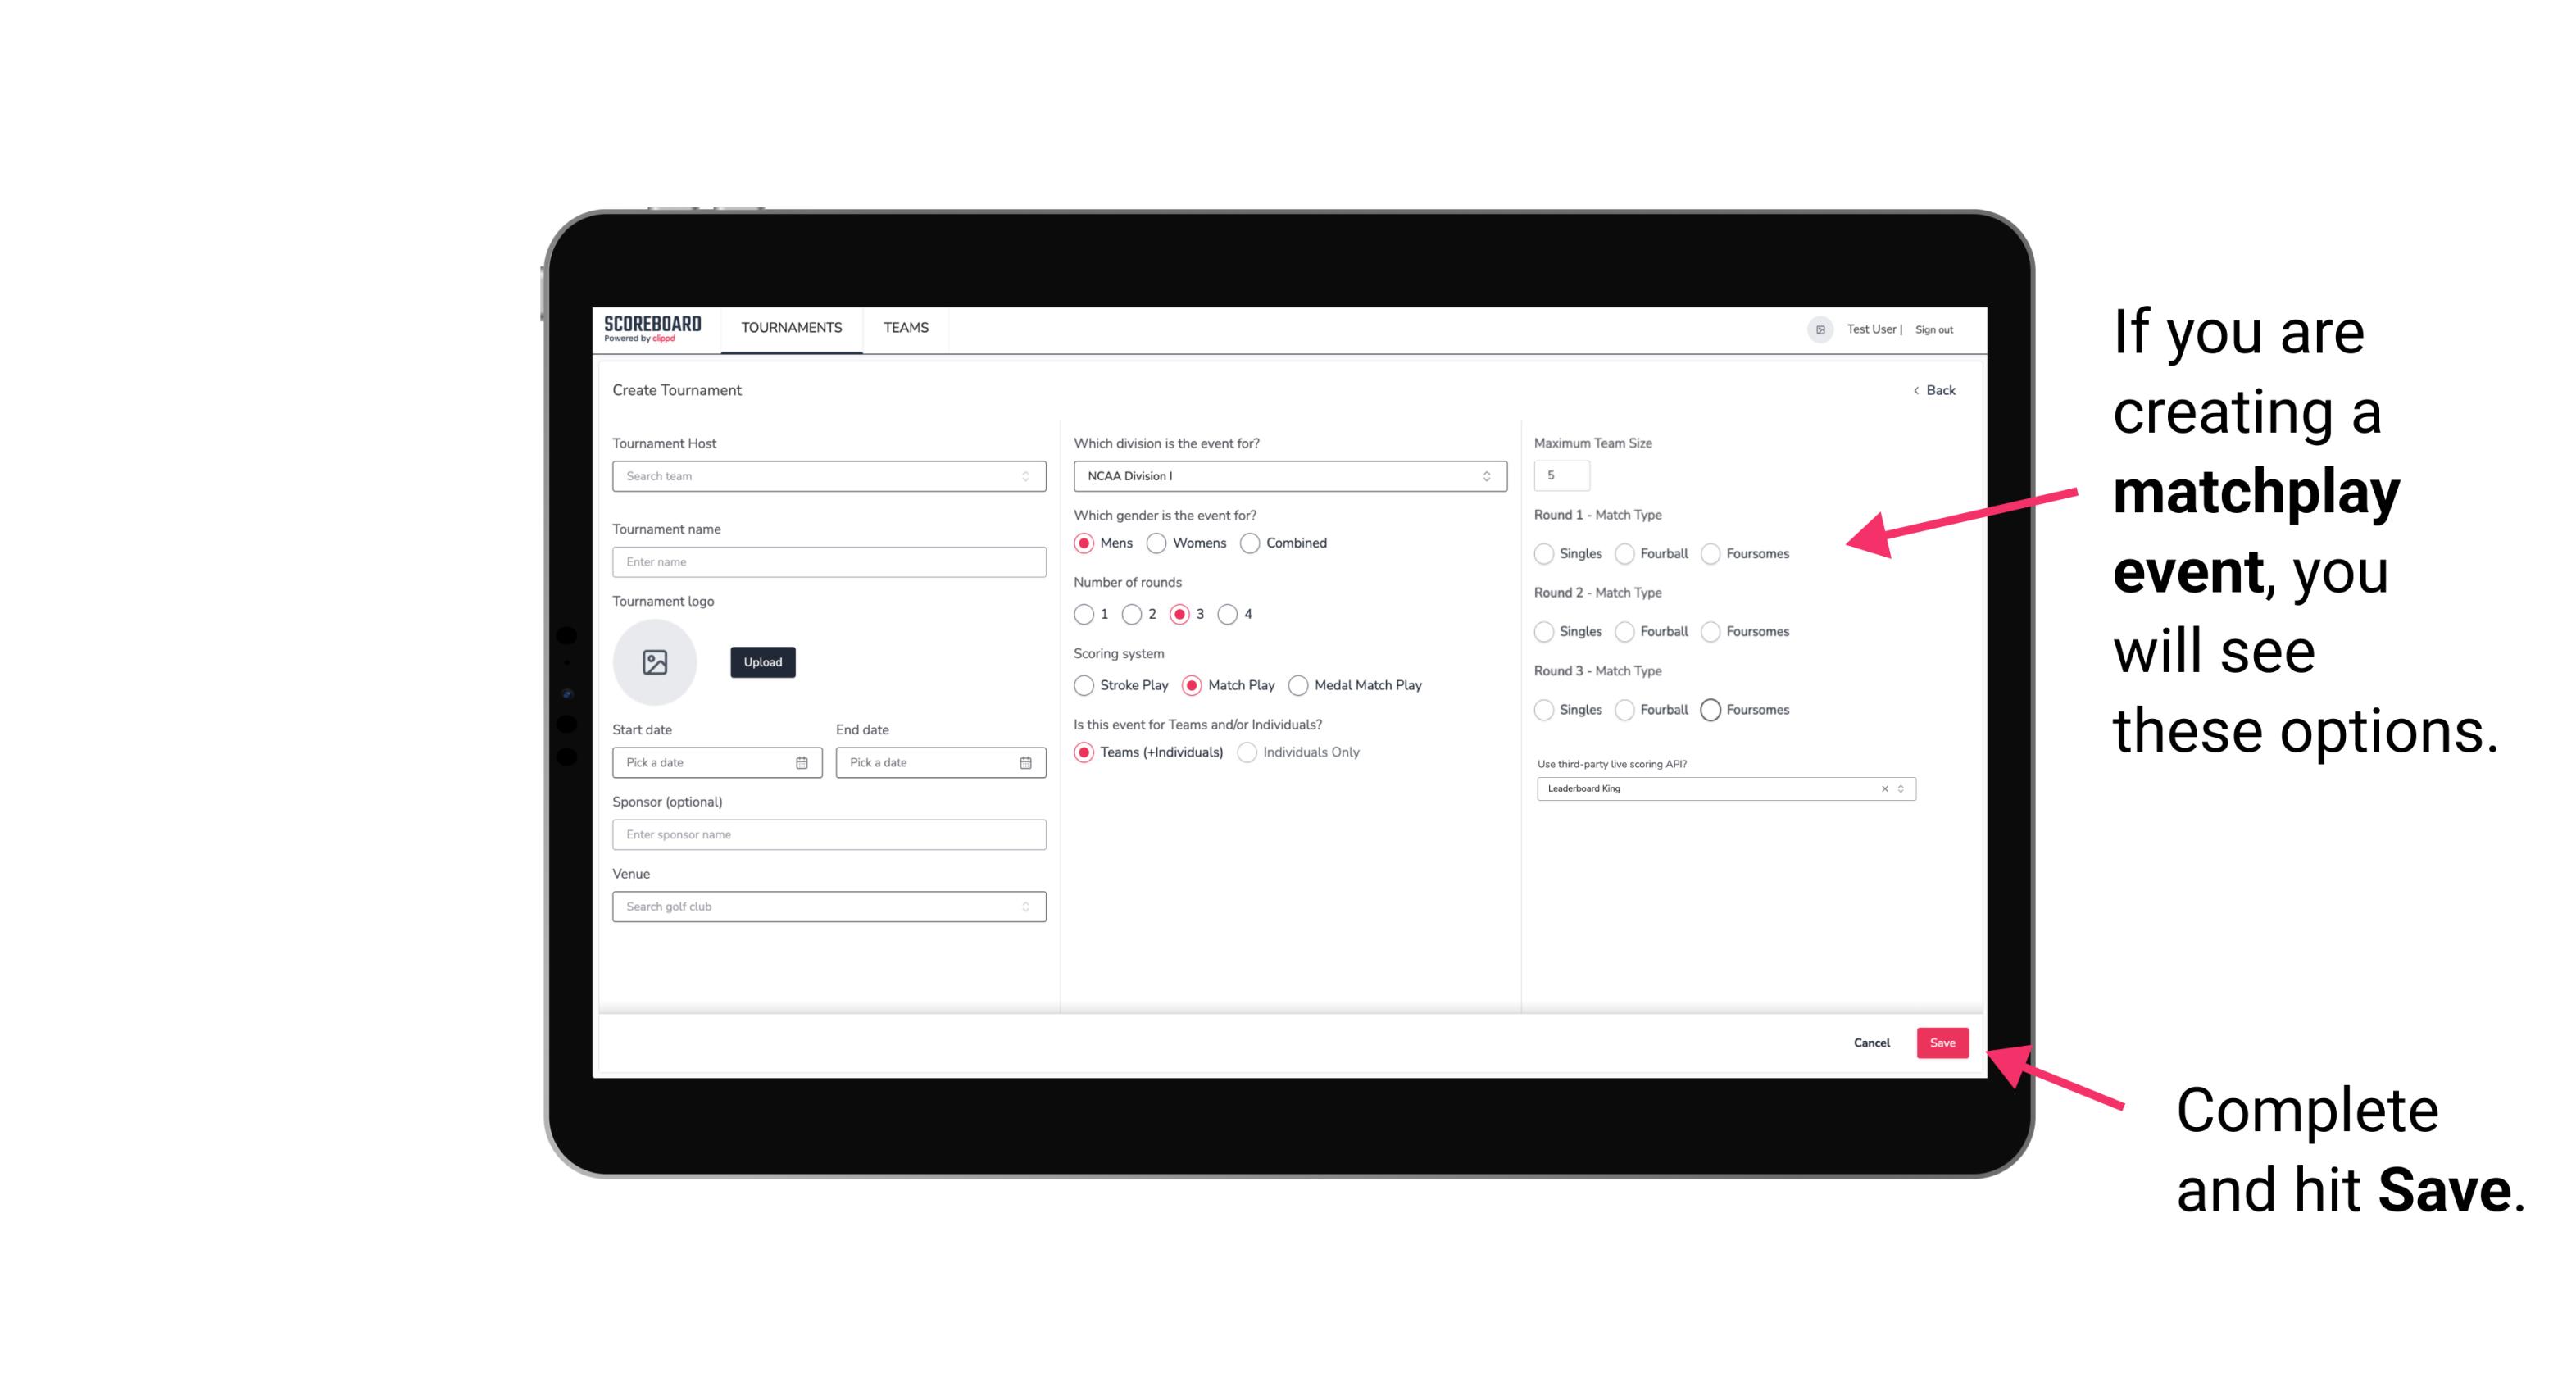Expand the Leaderboard King API dropdown

point(1901,787)
